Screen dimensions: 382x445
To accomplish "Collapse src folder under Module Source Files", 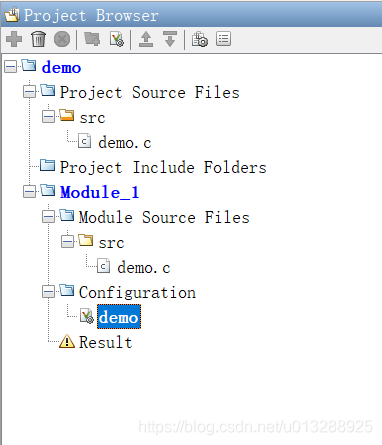I will 67,242.
